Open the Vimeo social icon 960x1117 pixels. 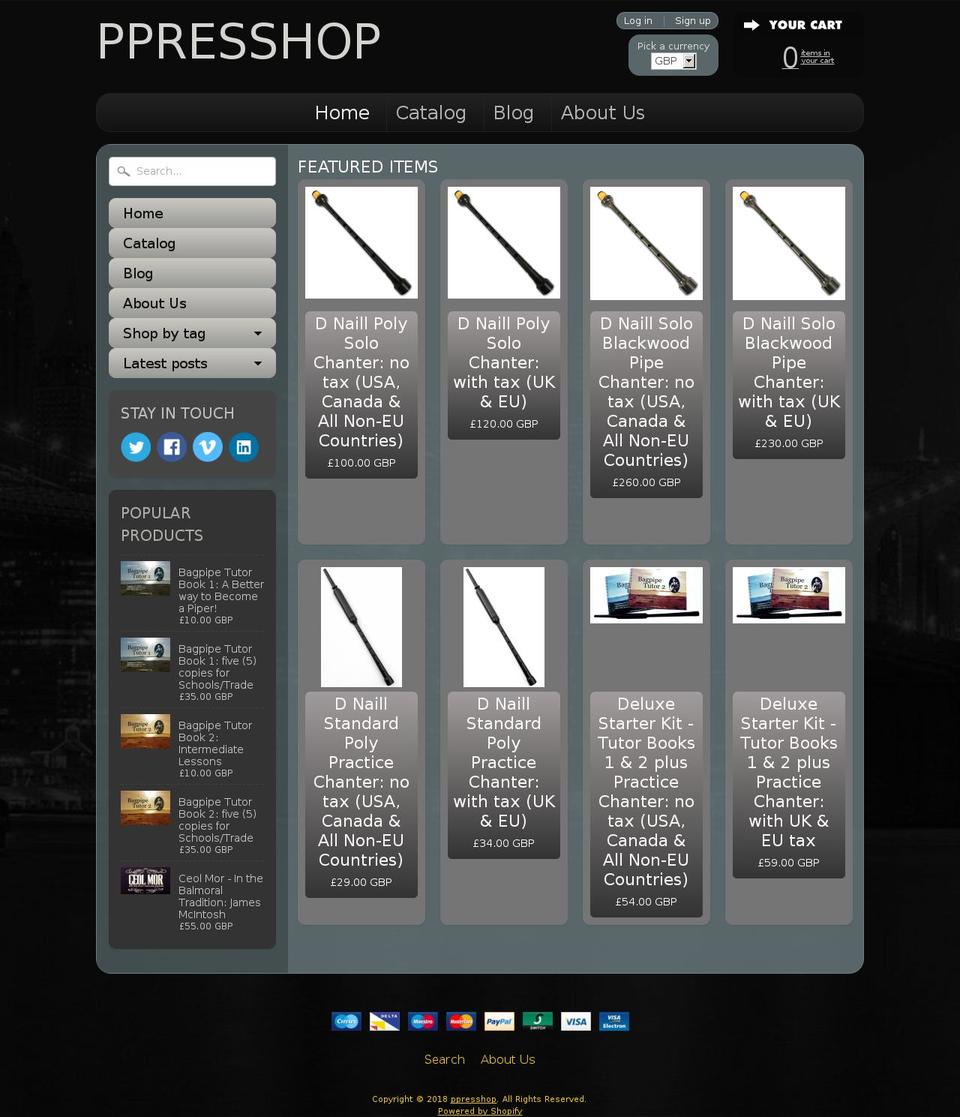pyautogui.click(x=207, y=447)
